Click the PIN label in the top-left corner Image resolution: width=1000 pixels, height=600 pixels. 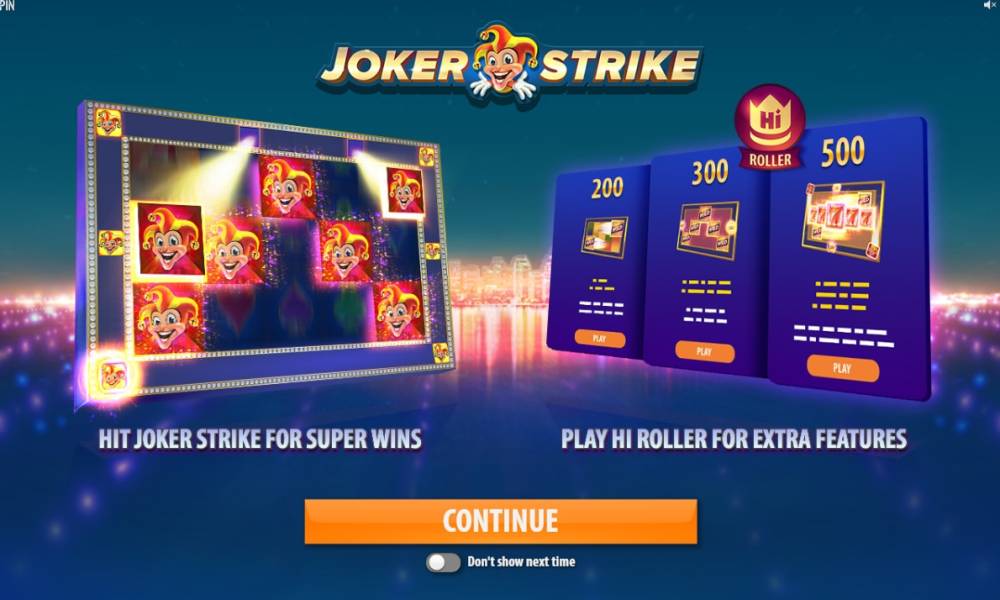pos(7,5)
